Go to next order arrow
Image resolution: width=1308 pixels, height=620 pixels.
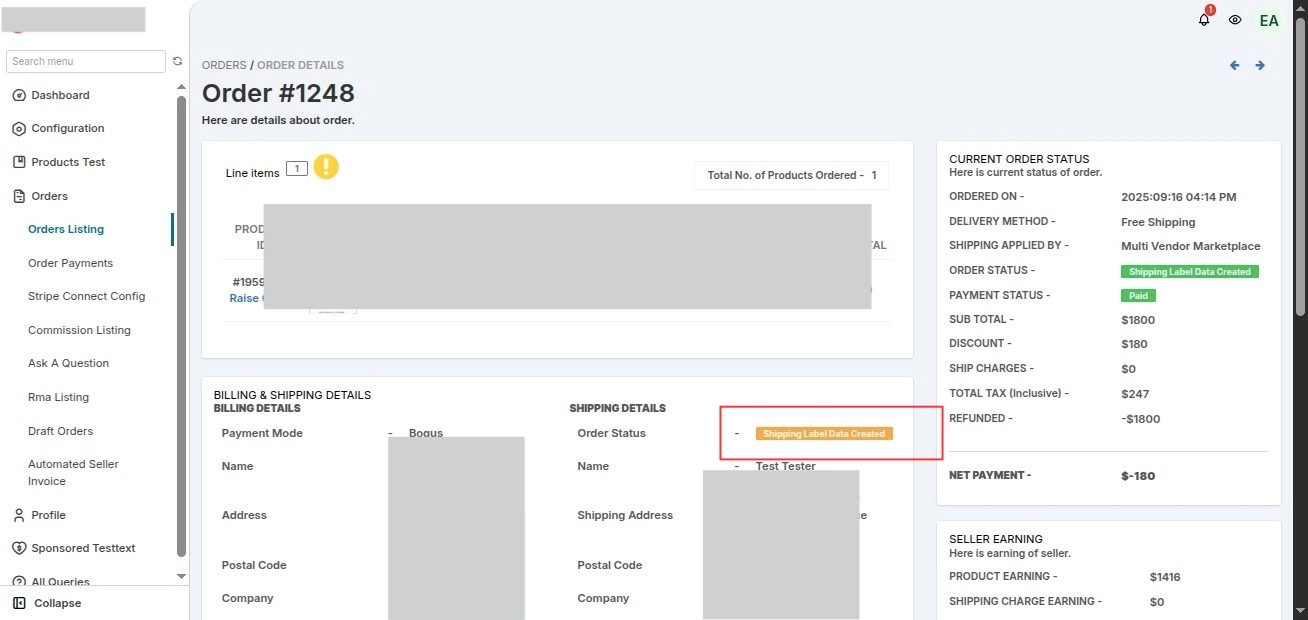[x=1260, y=65]
